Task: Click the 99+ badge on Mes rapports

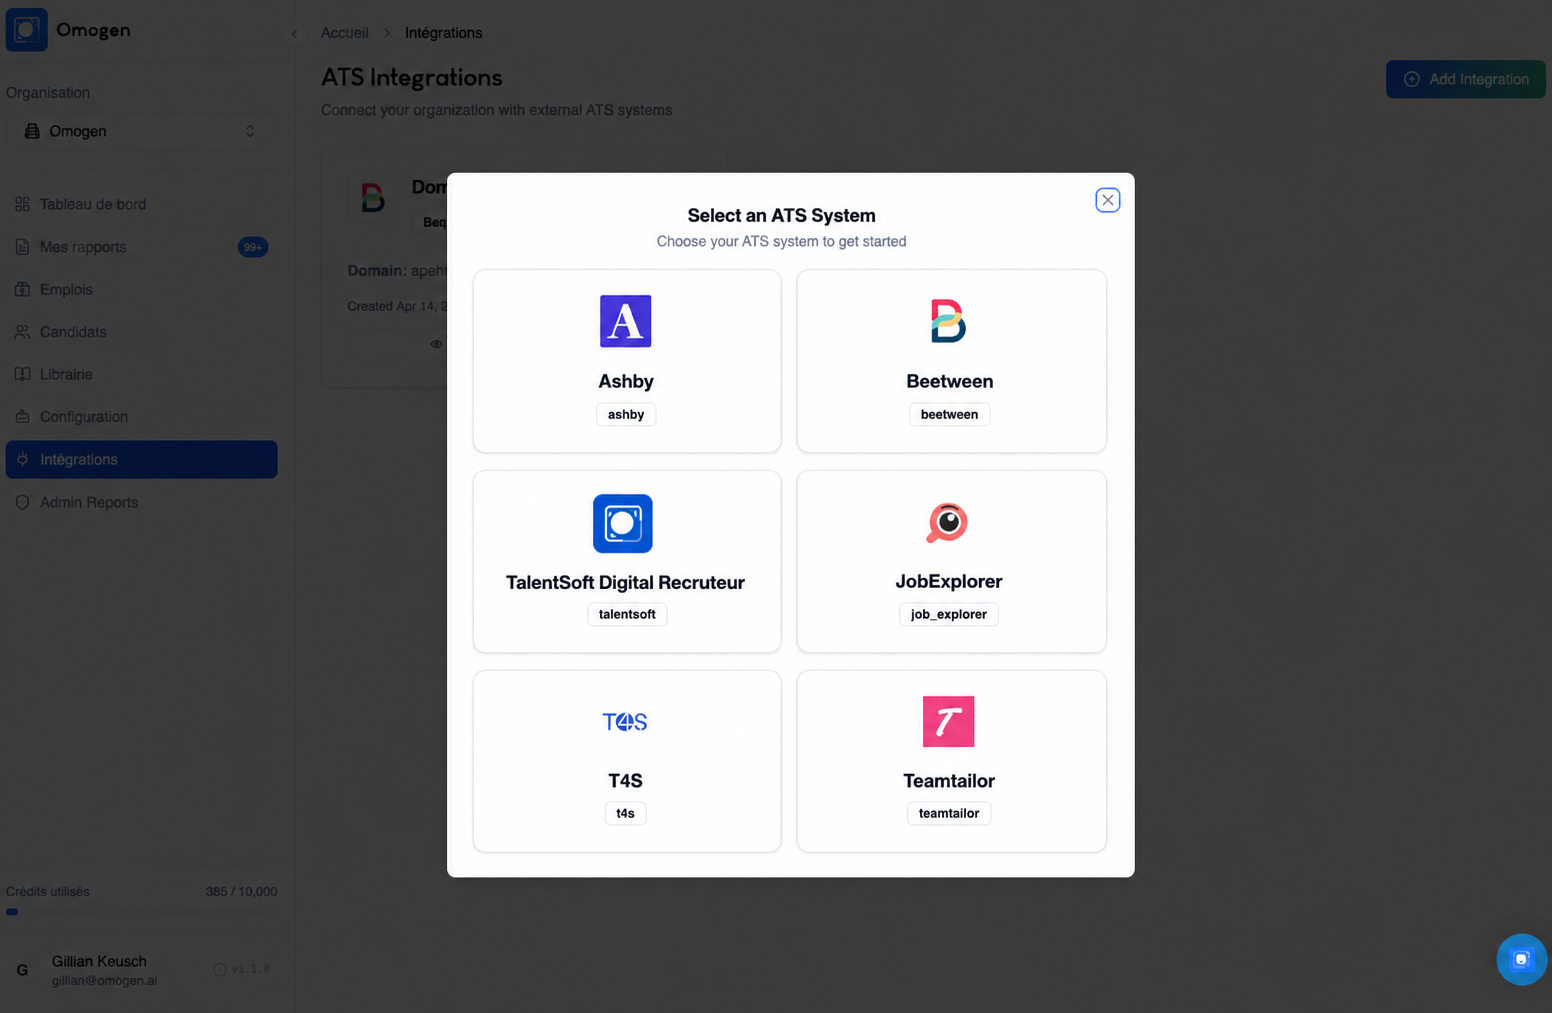Action: click(253, 247)
